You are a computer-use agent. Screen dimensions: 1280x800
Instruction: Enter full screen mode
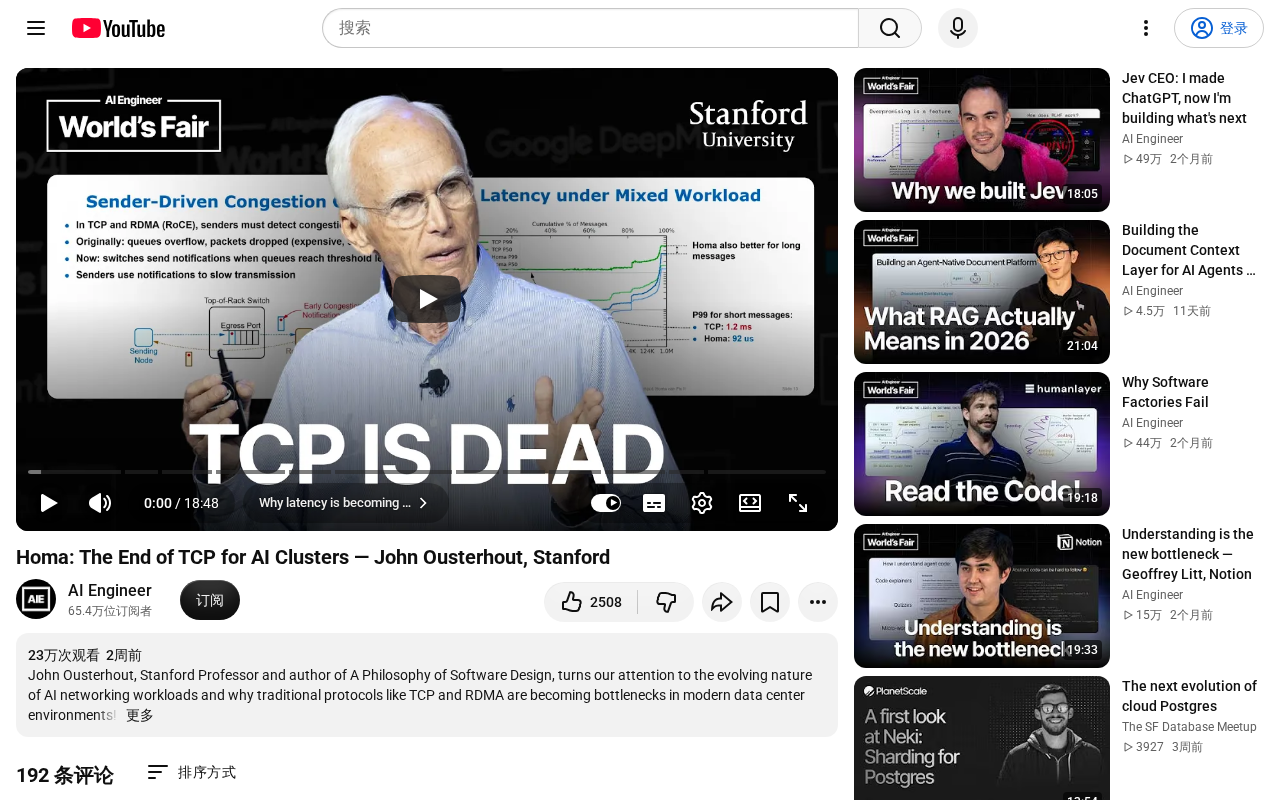[x=798, y=503]
